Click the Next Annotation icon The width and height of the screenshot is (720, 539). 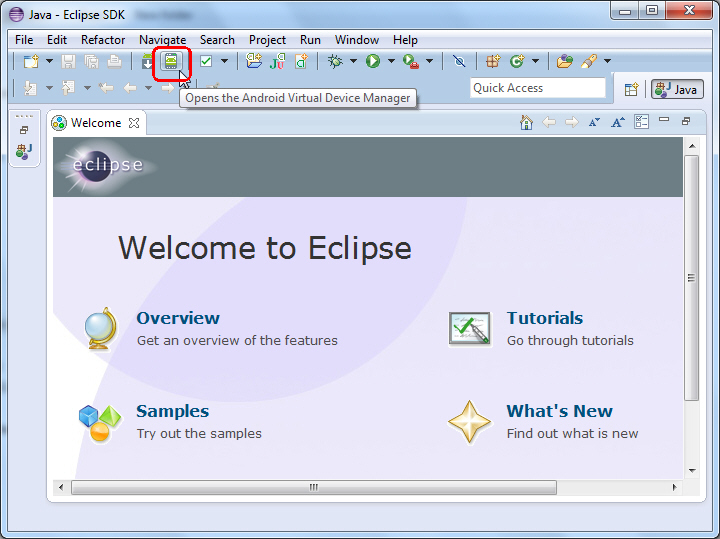point(30,88)
